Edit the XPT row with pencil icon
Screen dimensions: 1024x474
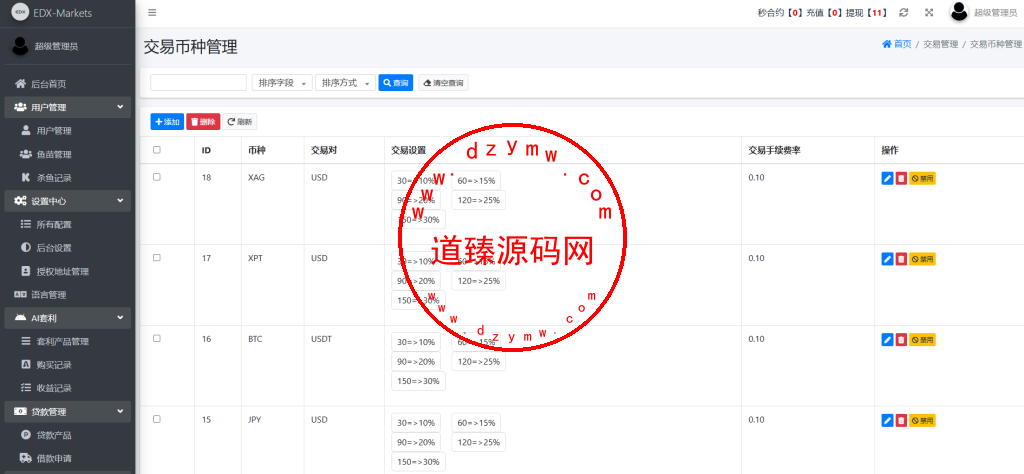click(x=887, y=259)
